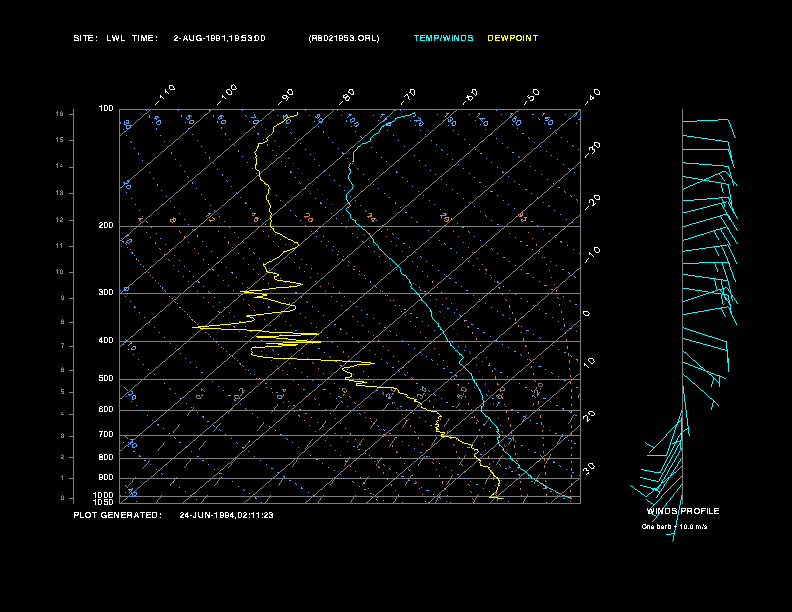The image size is (792, 612).
Task: Select the timestamp 24-JUN-1994,02:11:23
Action: tap(226, 515)
